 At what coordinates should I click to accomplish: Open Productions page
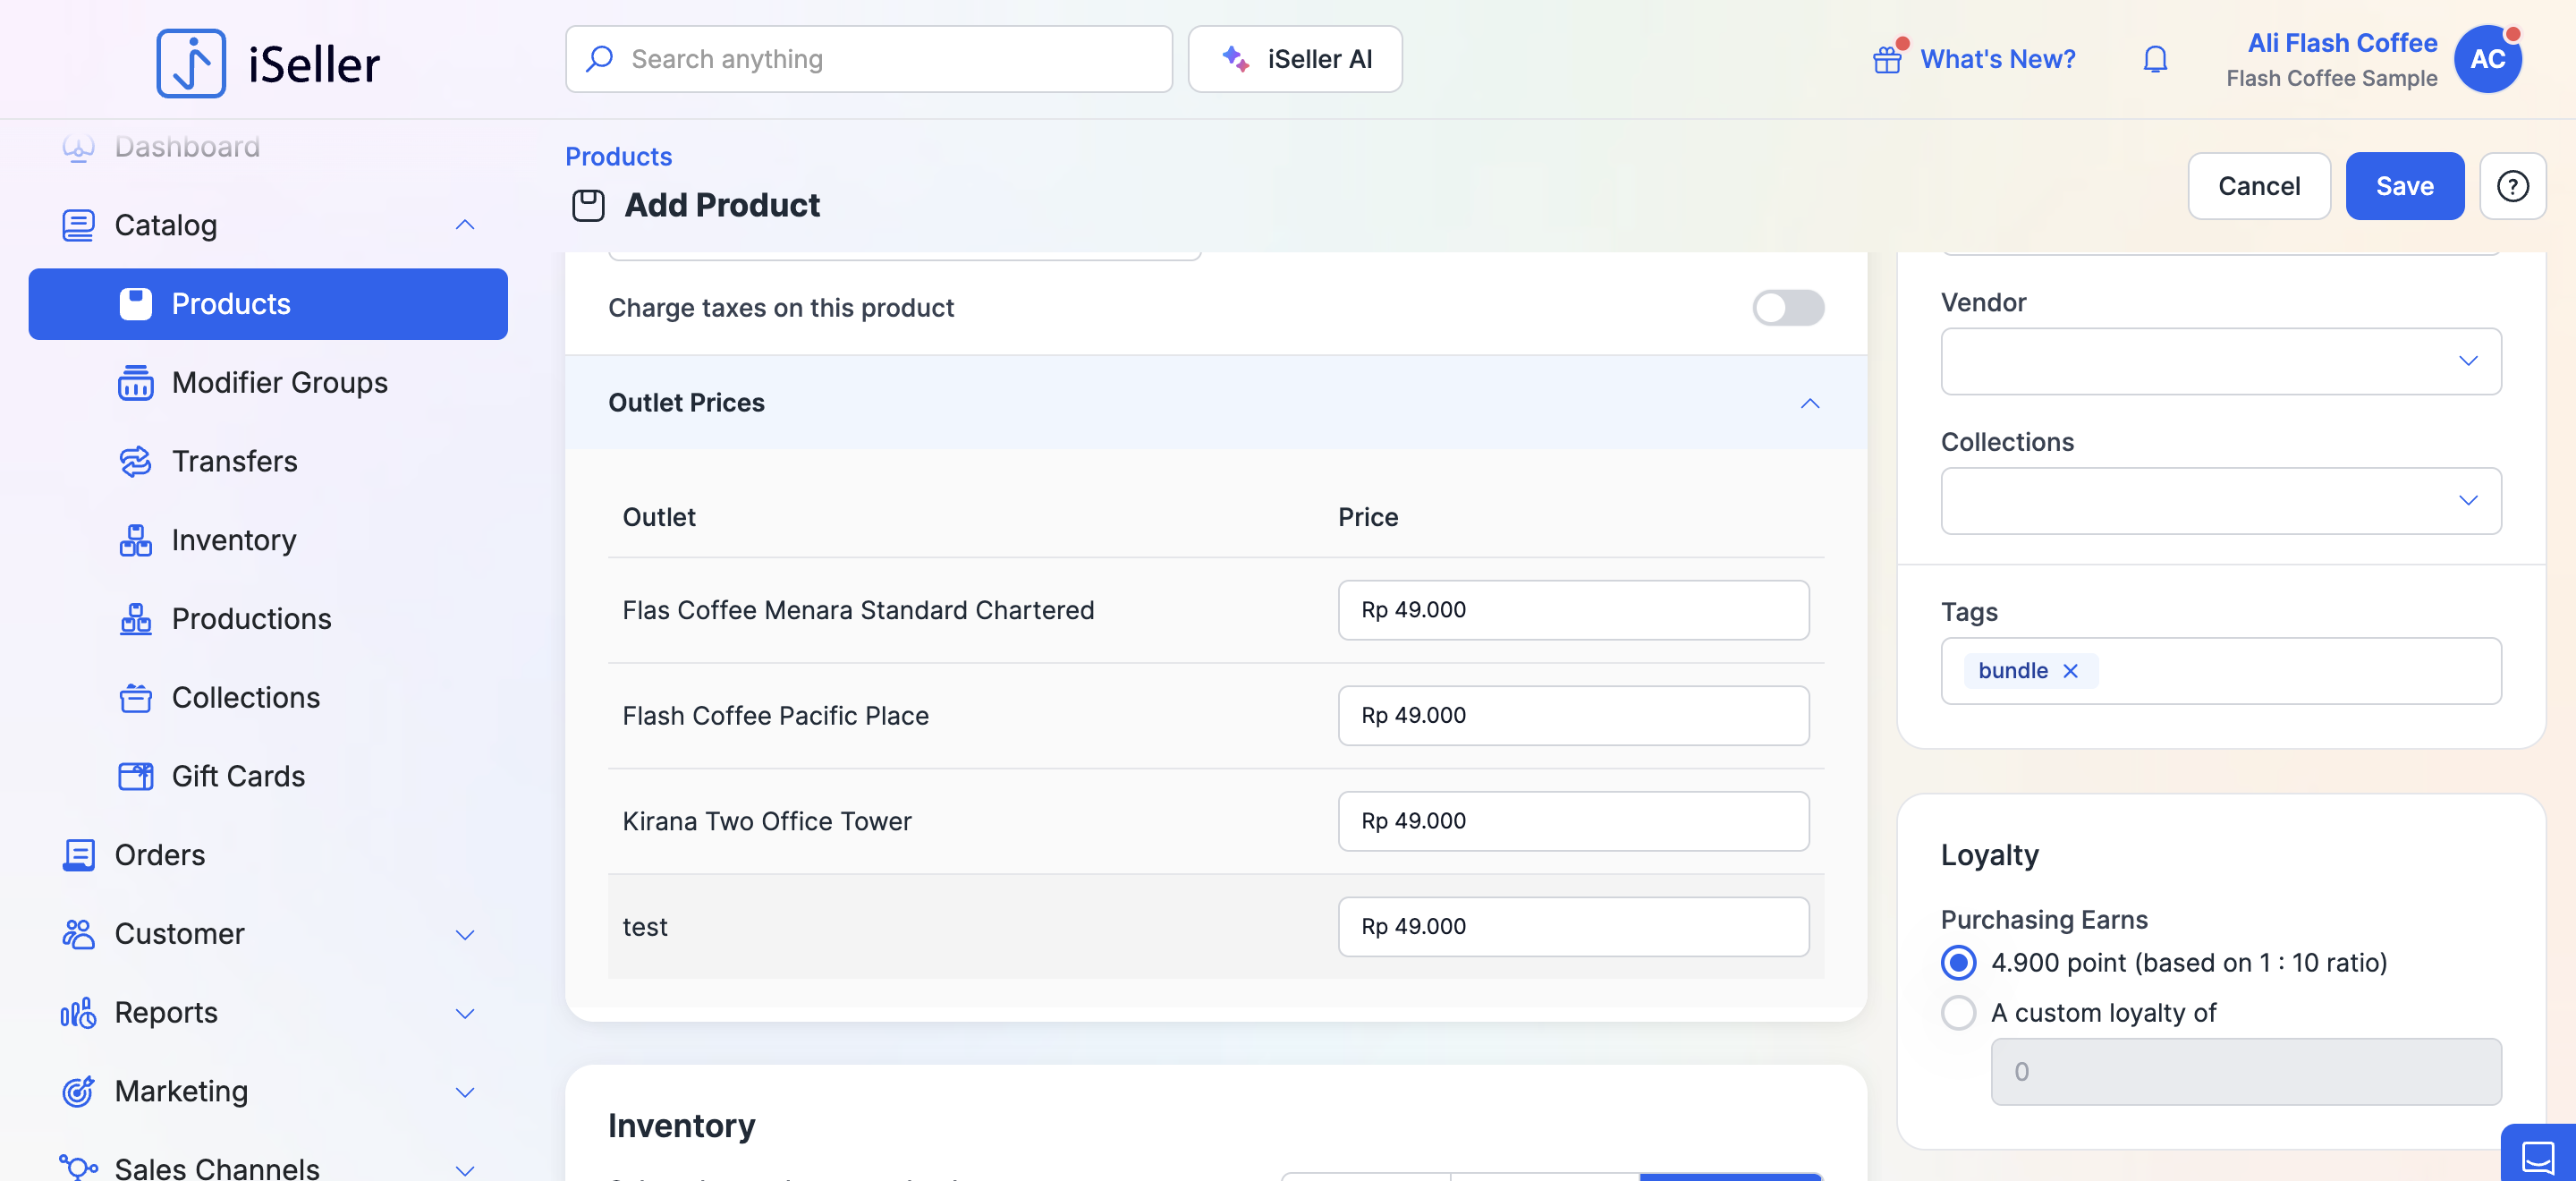pyautogui.click(x=251, y=619)
